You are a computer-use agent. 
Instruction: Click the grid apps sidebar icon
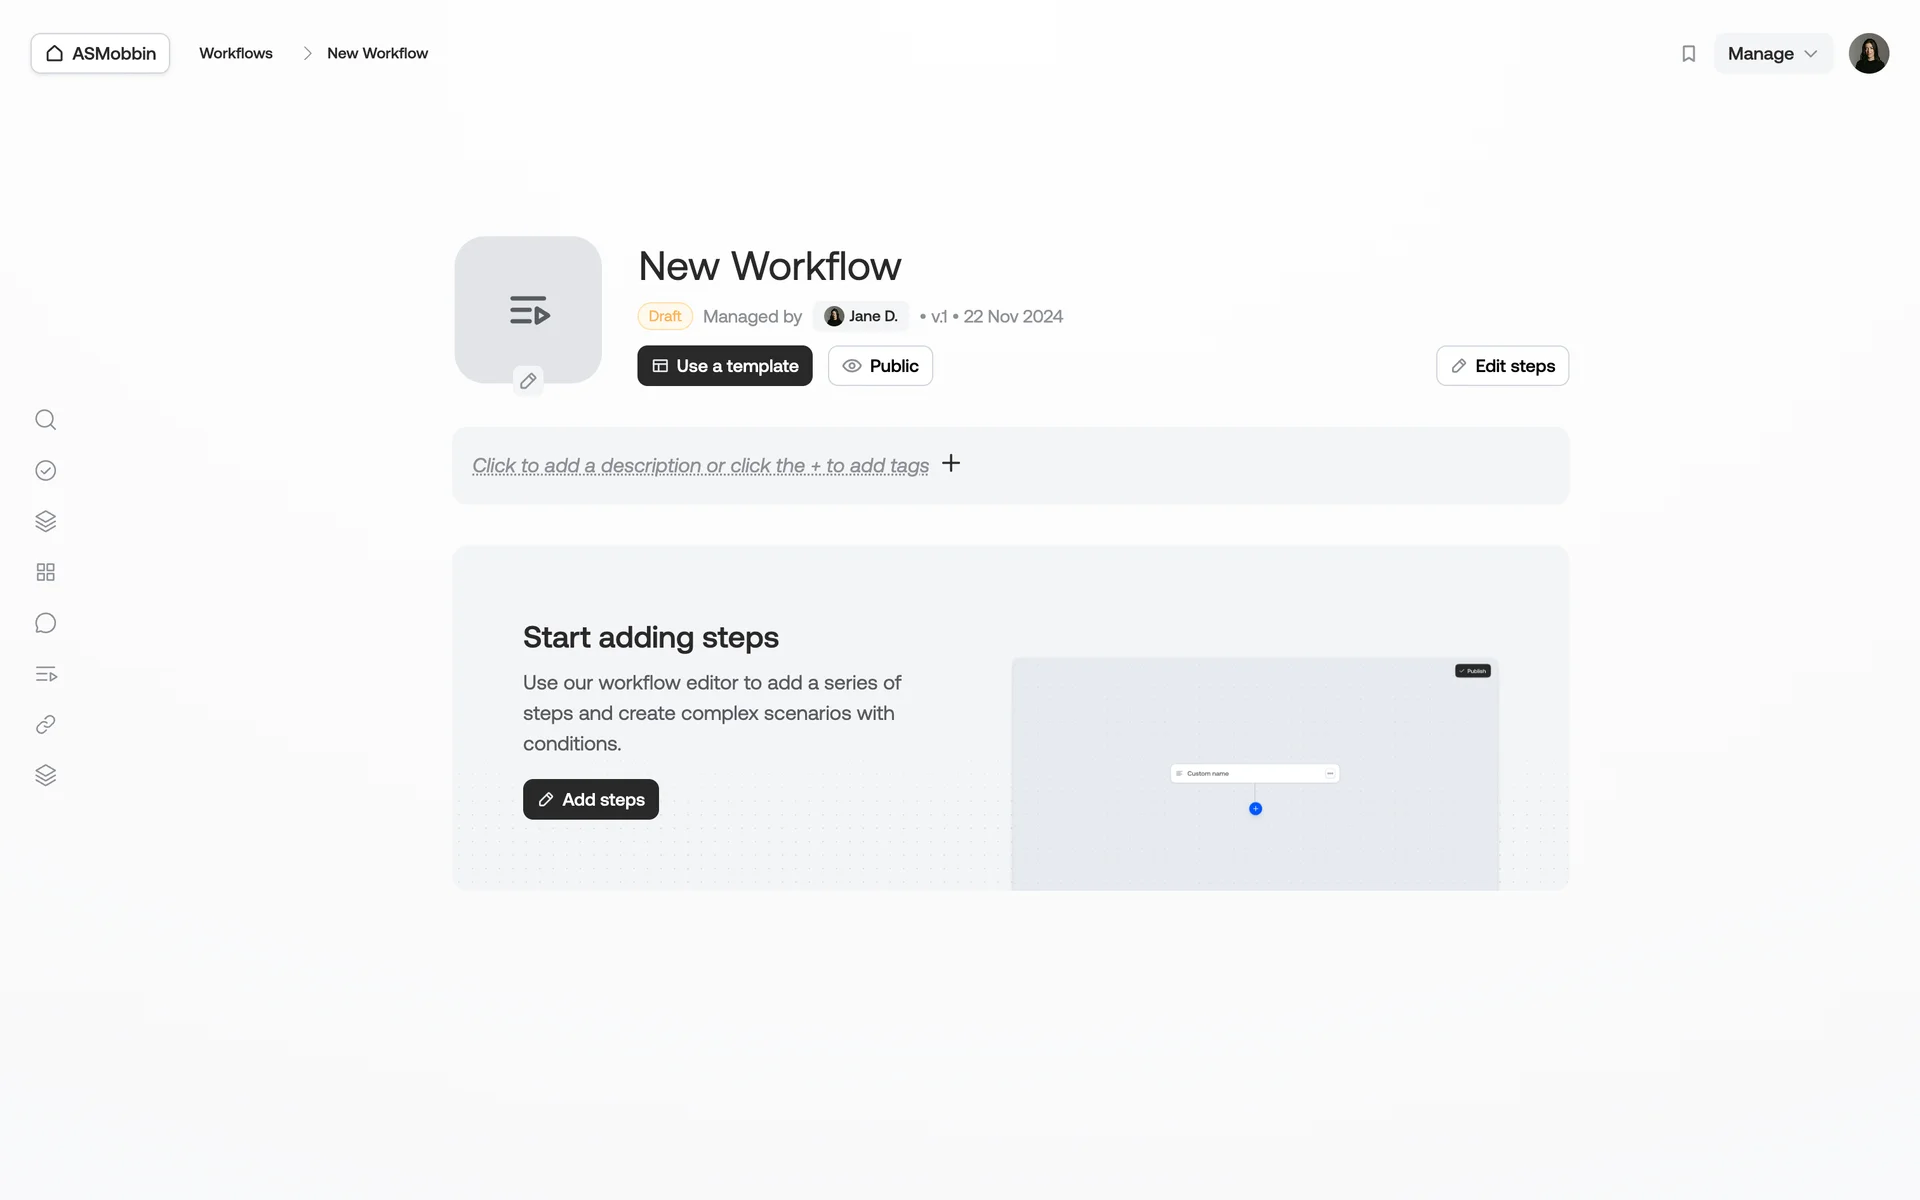45,572
